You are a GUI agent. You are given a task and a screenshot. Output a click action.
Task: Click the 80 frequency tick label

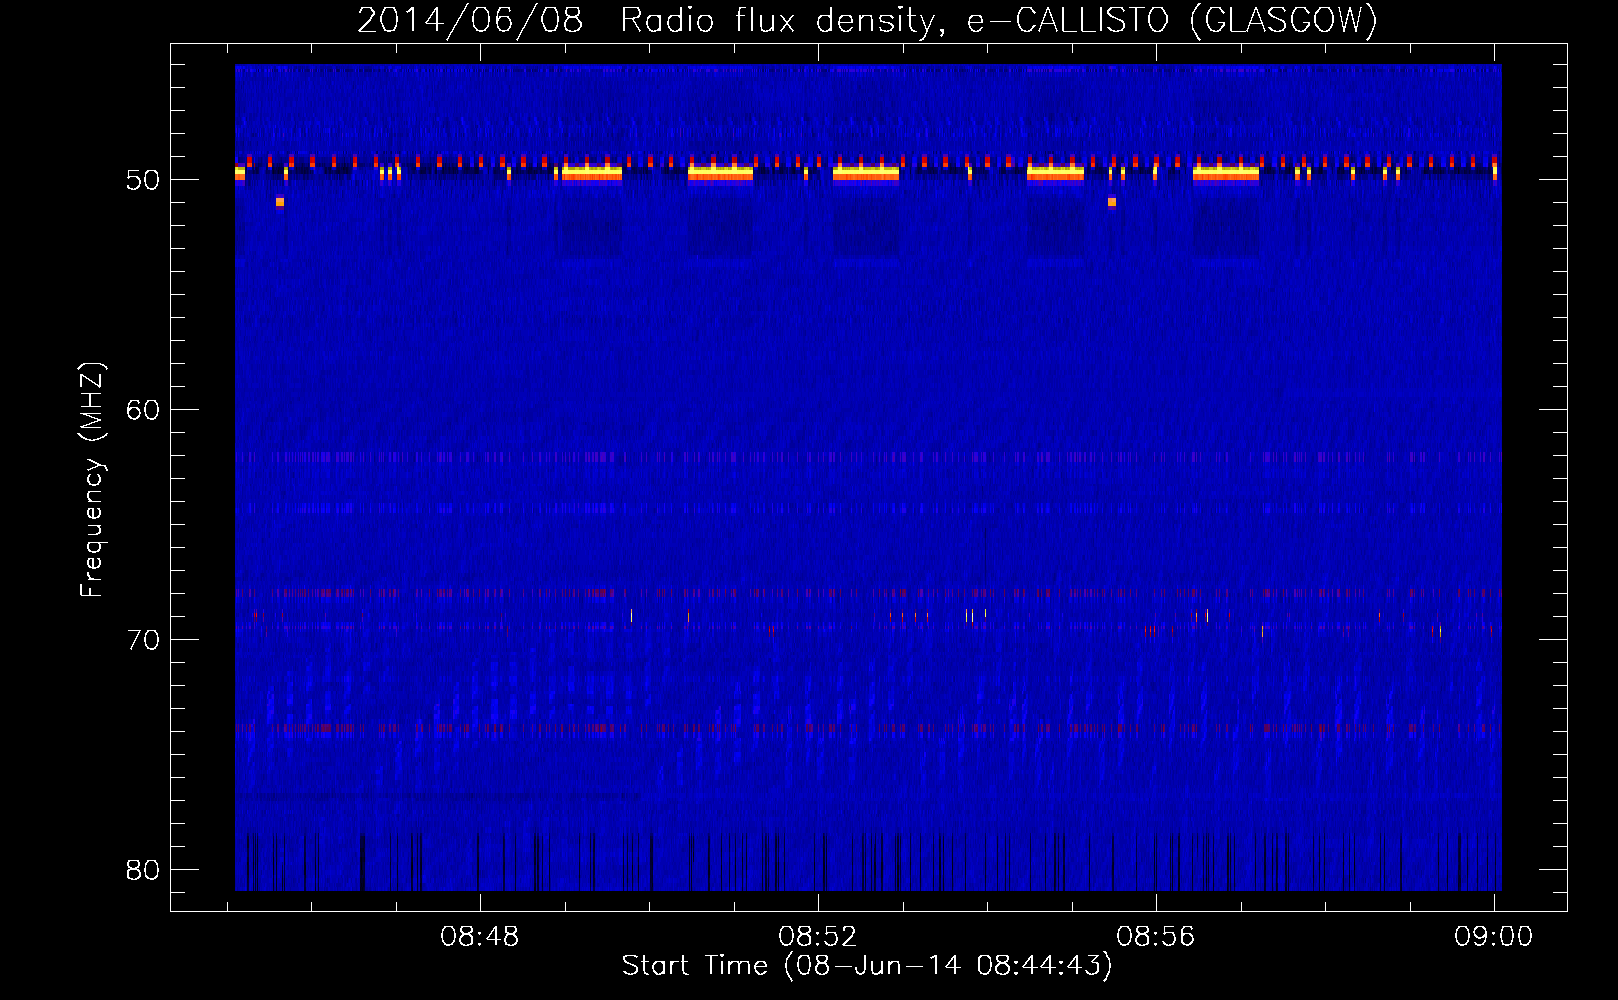(143, 870)
